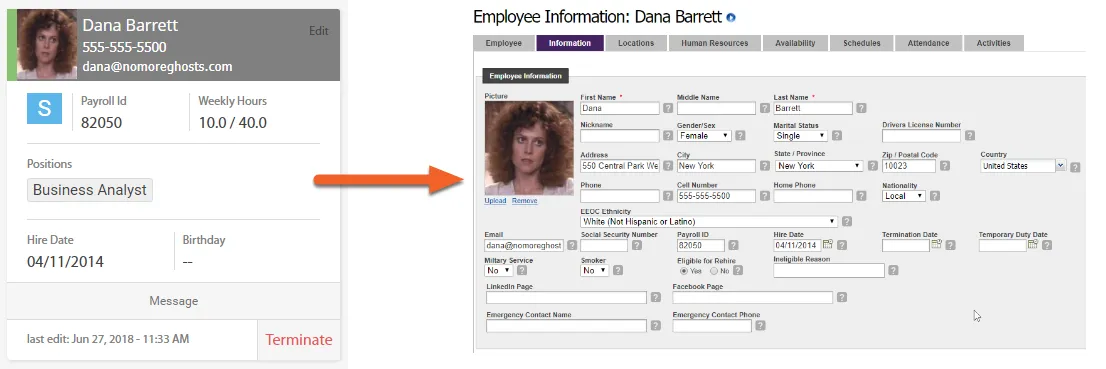Click the employee picture in the form
This screenshot has height=369, width=1106.
(529, 148)
